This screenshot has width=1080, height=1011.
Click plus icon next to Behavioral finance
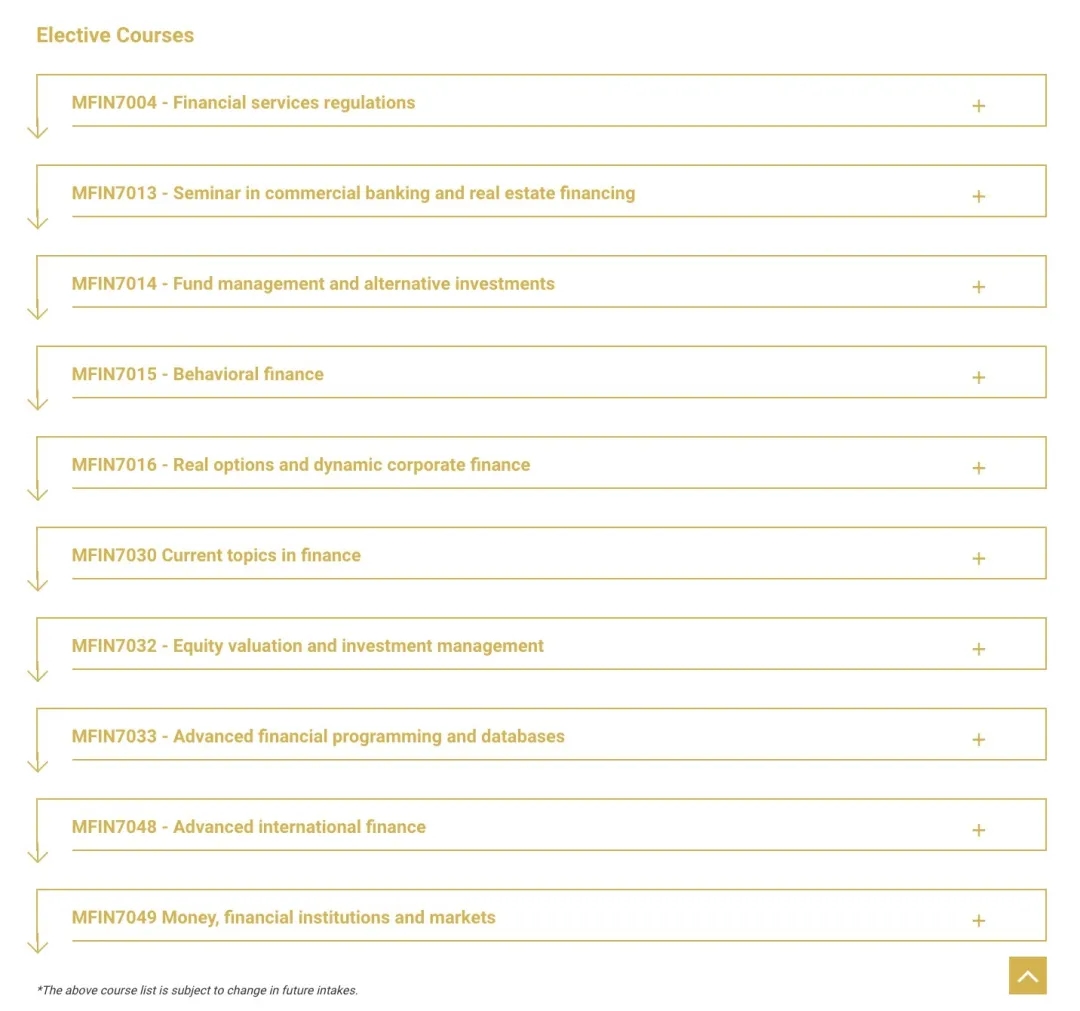click(x=978, y=377)
